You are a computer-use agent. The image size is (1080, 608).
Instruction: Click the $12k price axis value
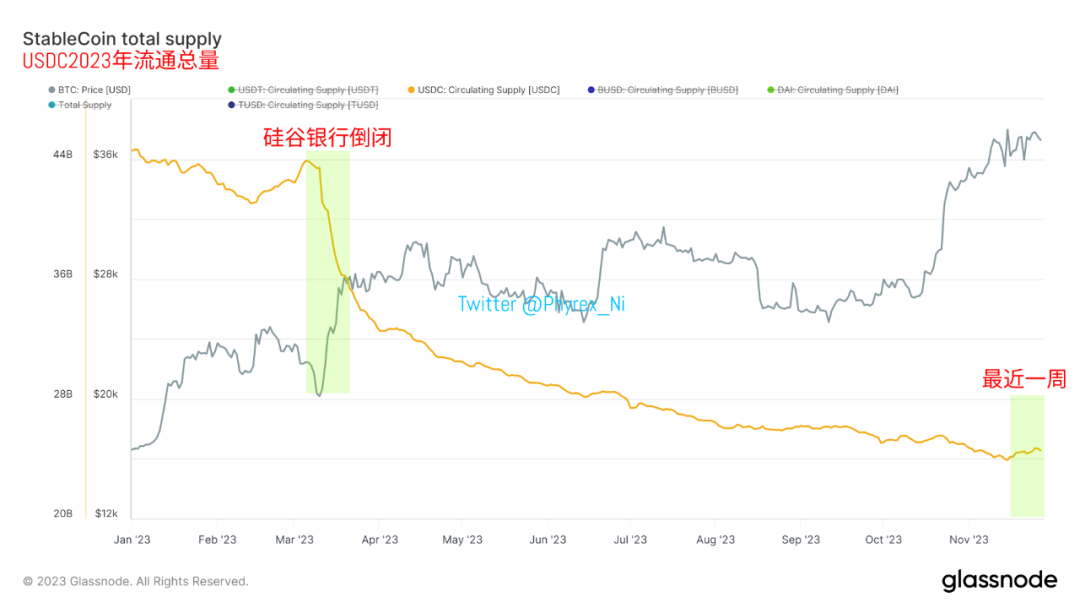pos(105,514)
